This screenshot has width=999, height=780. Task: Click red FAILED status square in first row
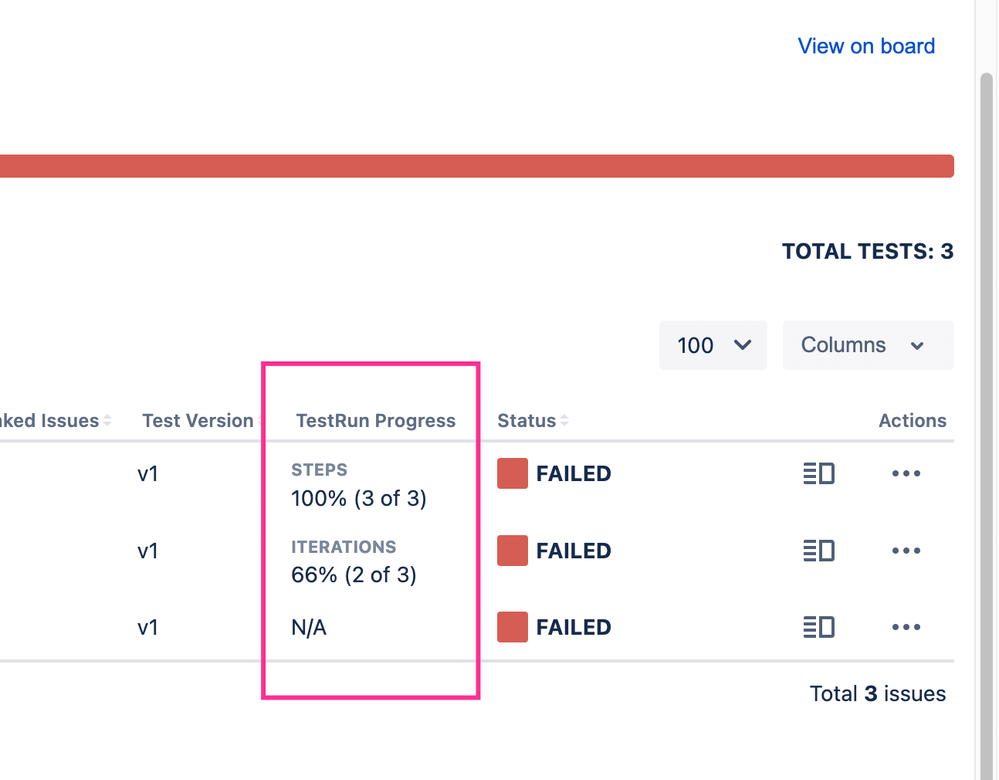(x=512, y=474)
